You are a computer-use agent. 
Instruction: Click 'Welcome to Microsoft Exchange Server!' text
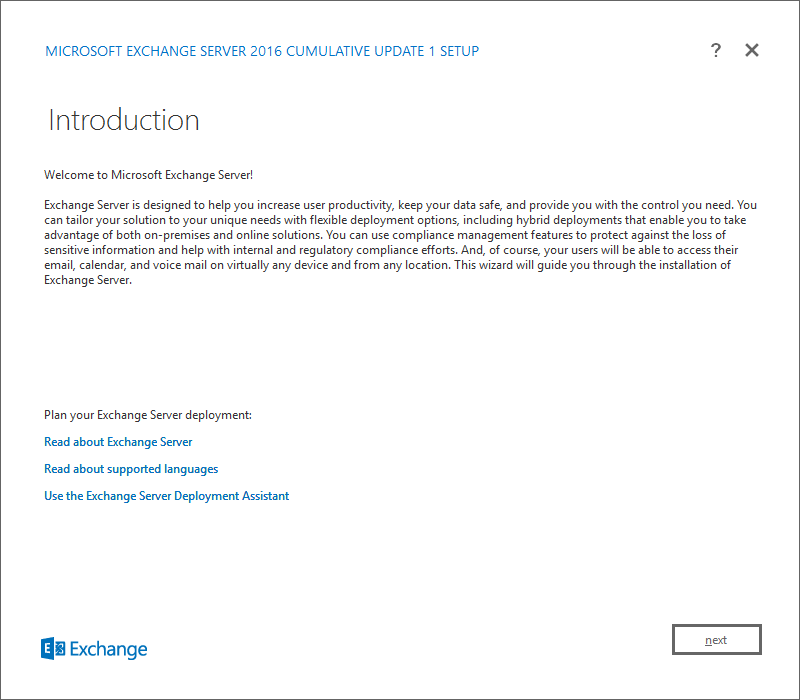tap(148, 175)
